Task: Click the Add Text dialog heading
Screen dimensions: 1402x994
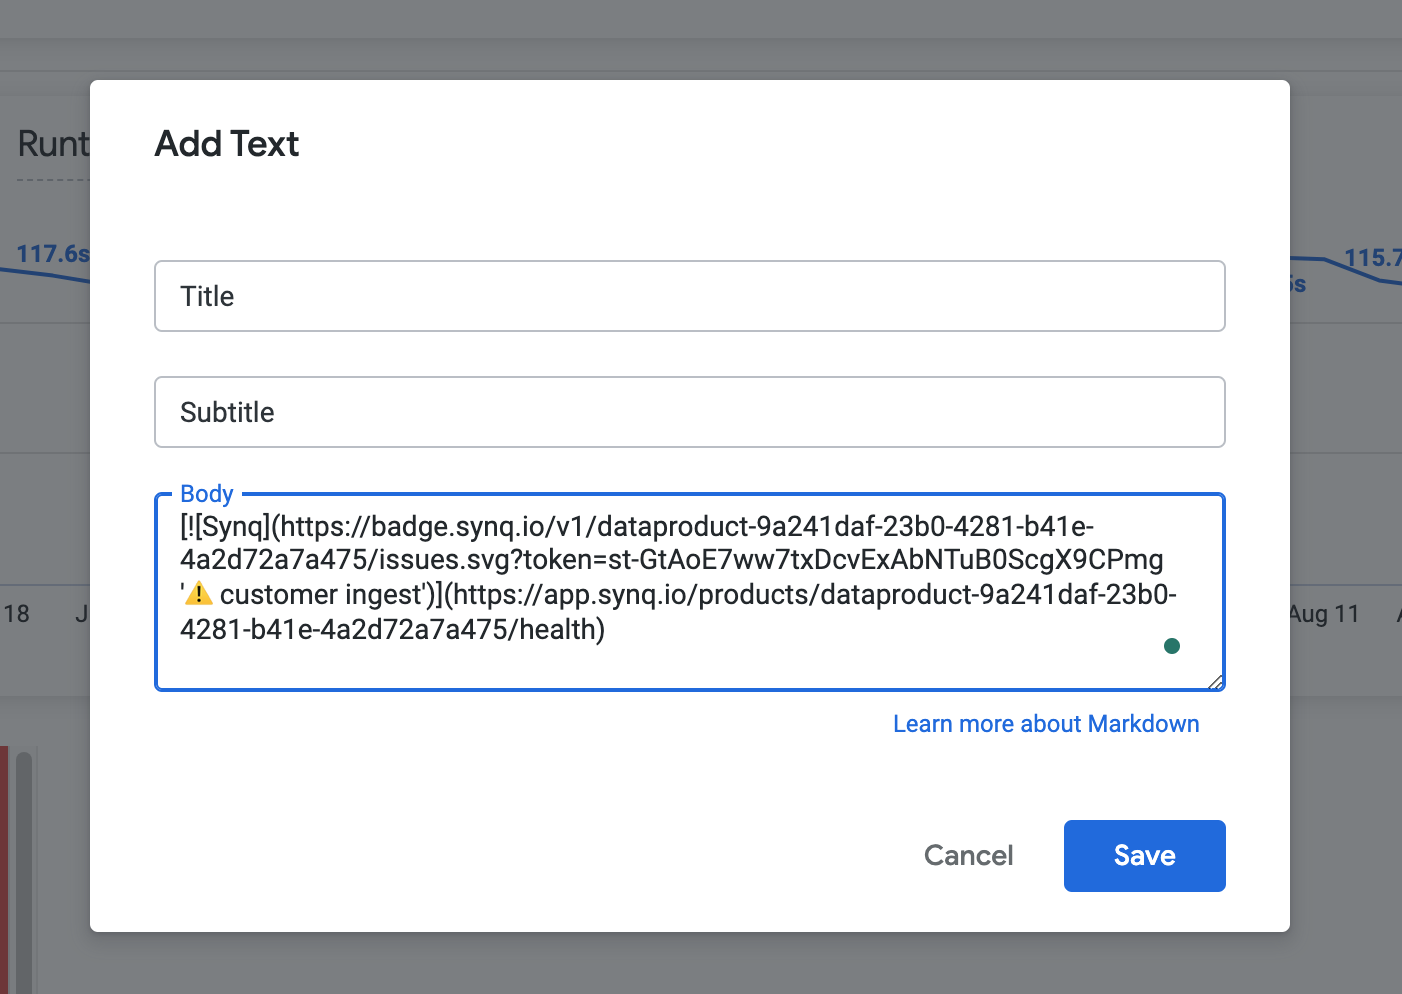Action: click(227, 144)
